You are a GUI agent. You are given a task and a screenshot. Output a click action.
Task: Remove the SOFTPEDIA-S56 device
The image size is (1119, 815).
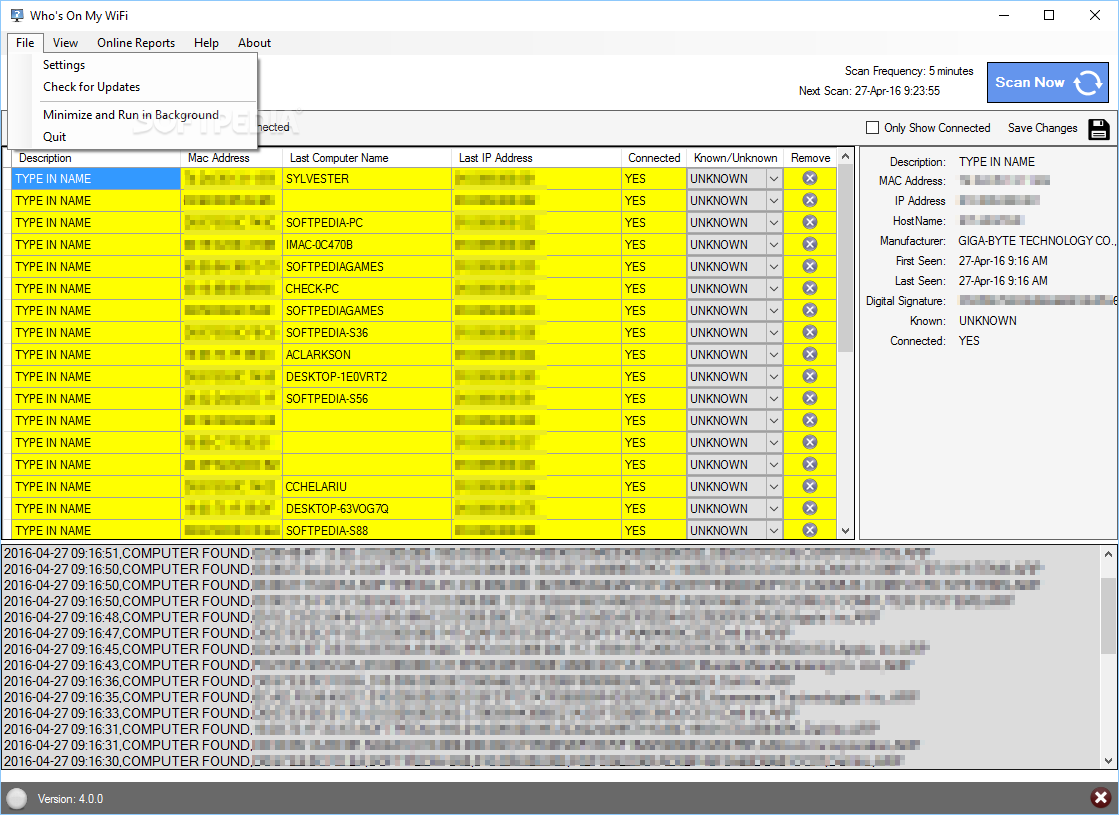809,398
